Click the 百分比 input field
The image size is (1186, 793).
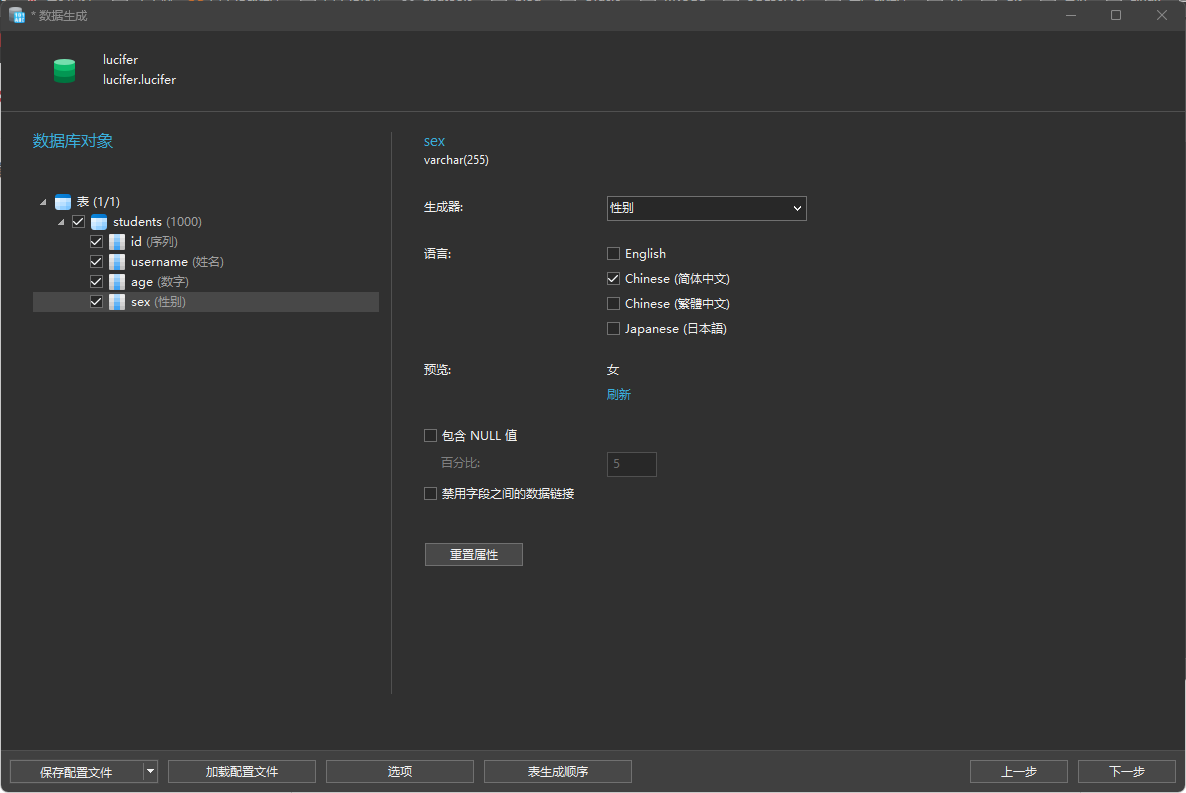tap(632, 464)
